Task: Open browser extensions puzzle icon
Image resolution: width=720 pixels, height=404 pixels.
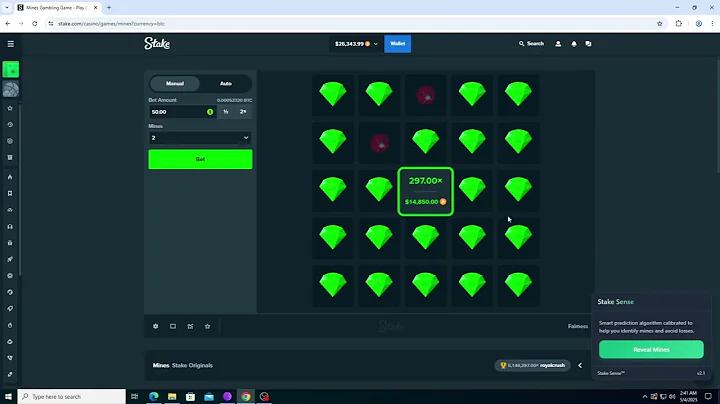Action: pyautogui.click(x=679, y=23)
